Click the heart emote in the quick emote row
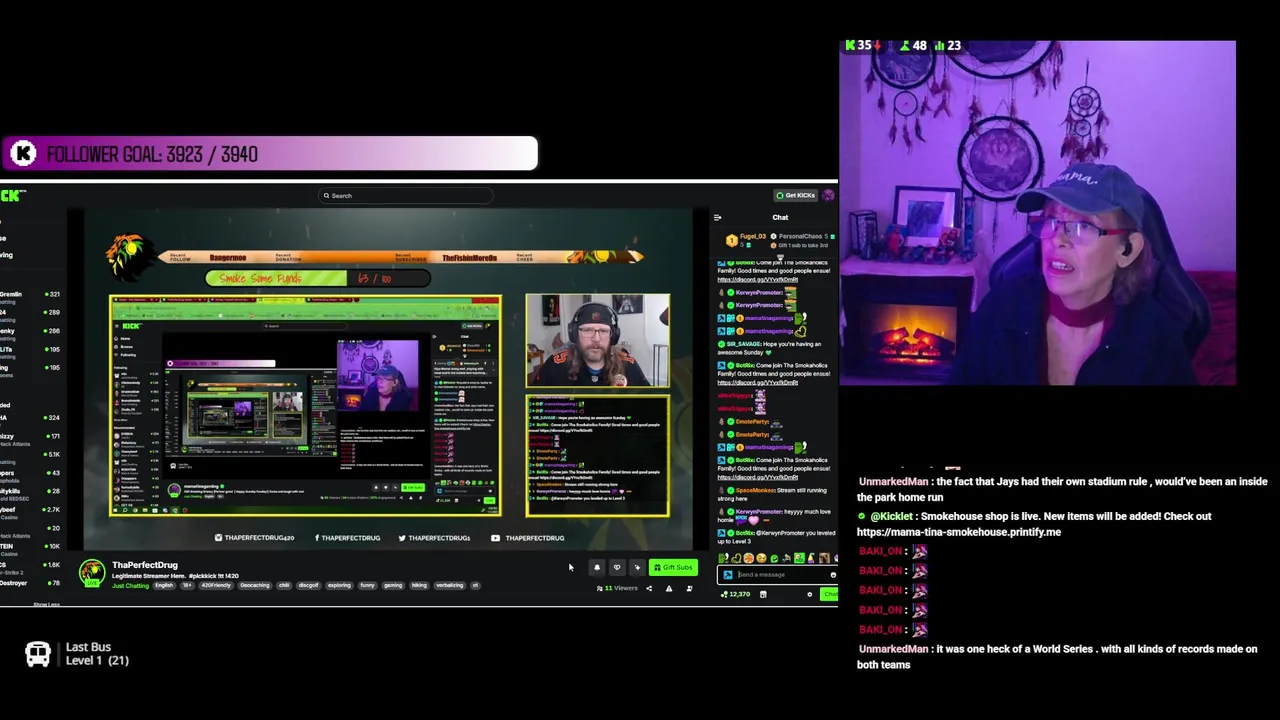Image resolution: width=1280 pixels, height=720 pixels. 735,558
